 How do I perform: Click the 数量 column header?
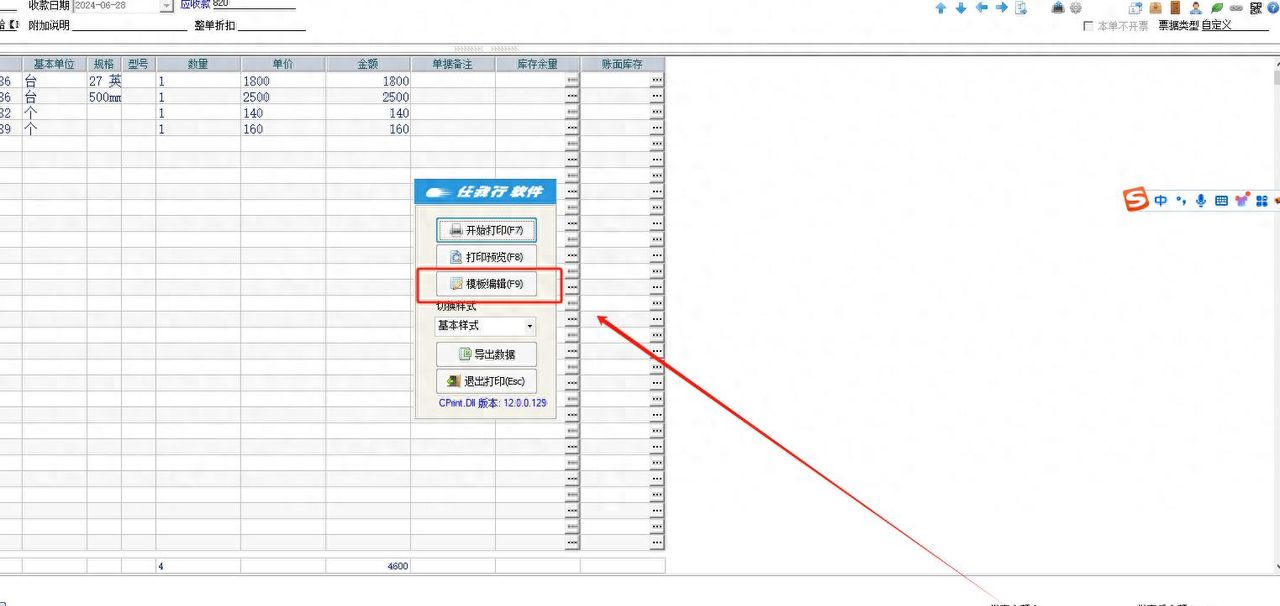pos(198,64)
